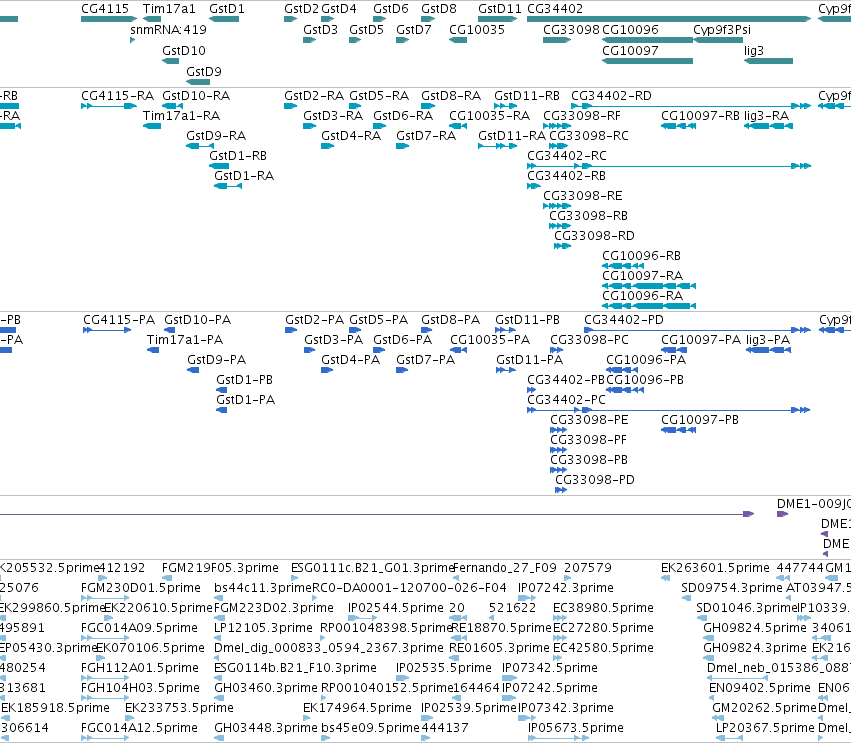Image resolution: width=851 pixels, height=743 pixels.
Task: Select the CG10035 gene label
Action: point(477,29)
